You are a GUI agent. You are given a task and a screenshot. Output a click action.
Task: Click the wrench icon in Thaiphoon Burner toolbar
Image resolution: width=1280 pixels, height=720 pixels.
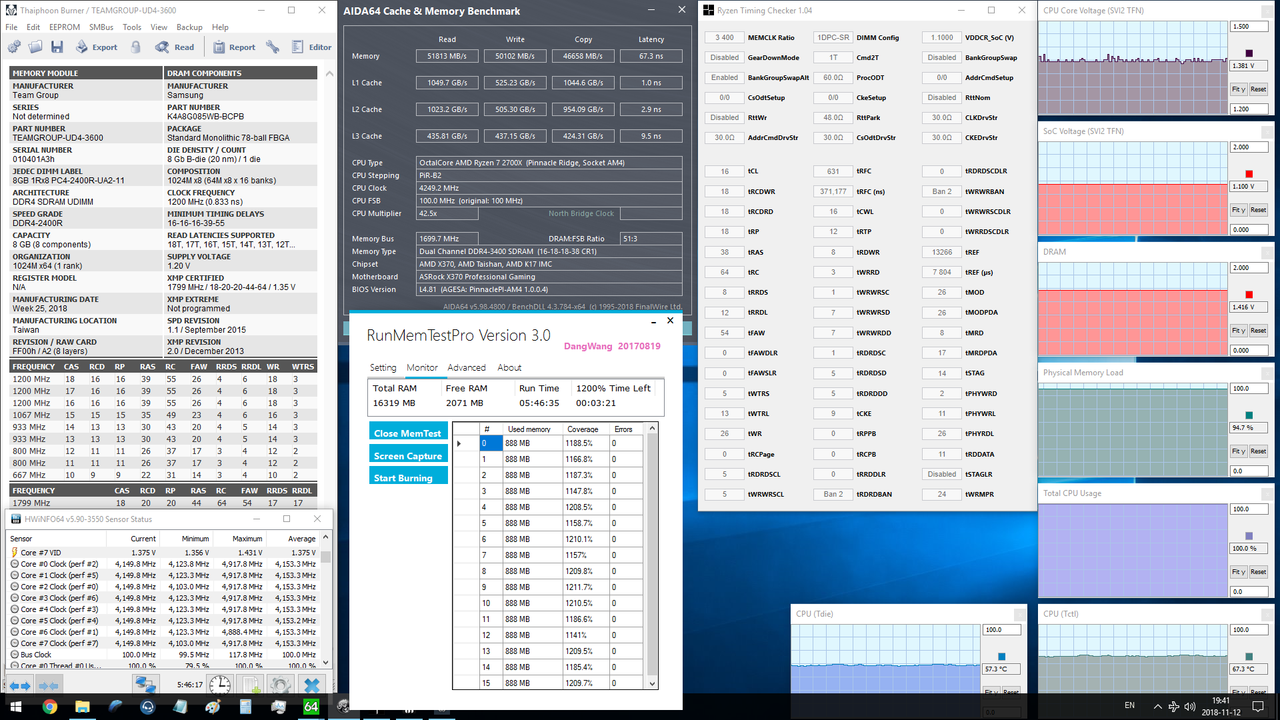(x=273, y=47)
